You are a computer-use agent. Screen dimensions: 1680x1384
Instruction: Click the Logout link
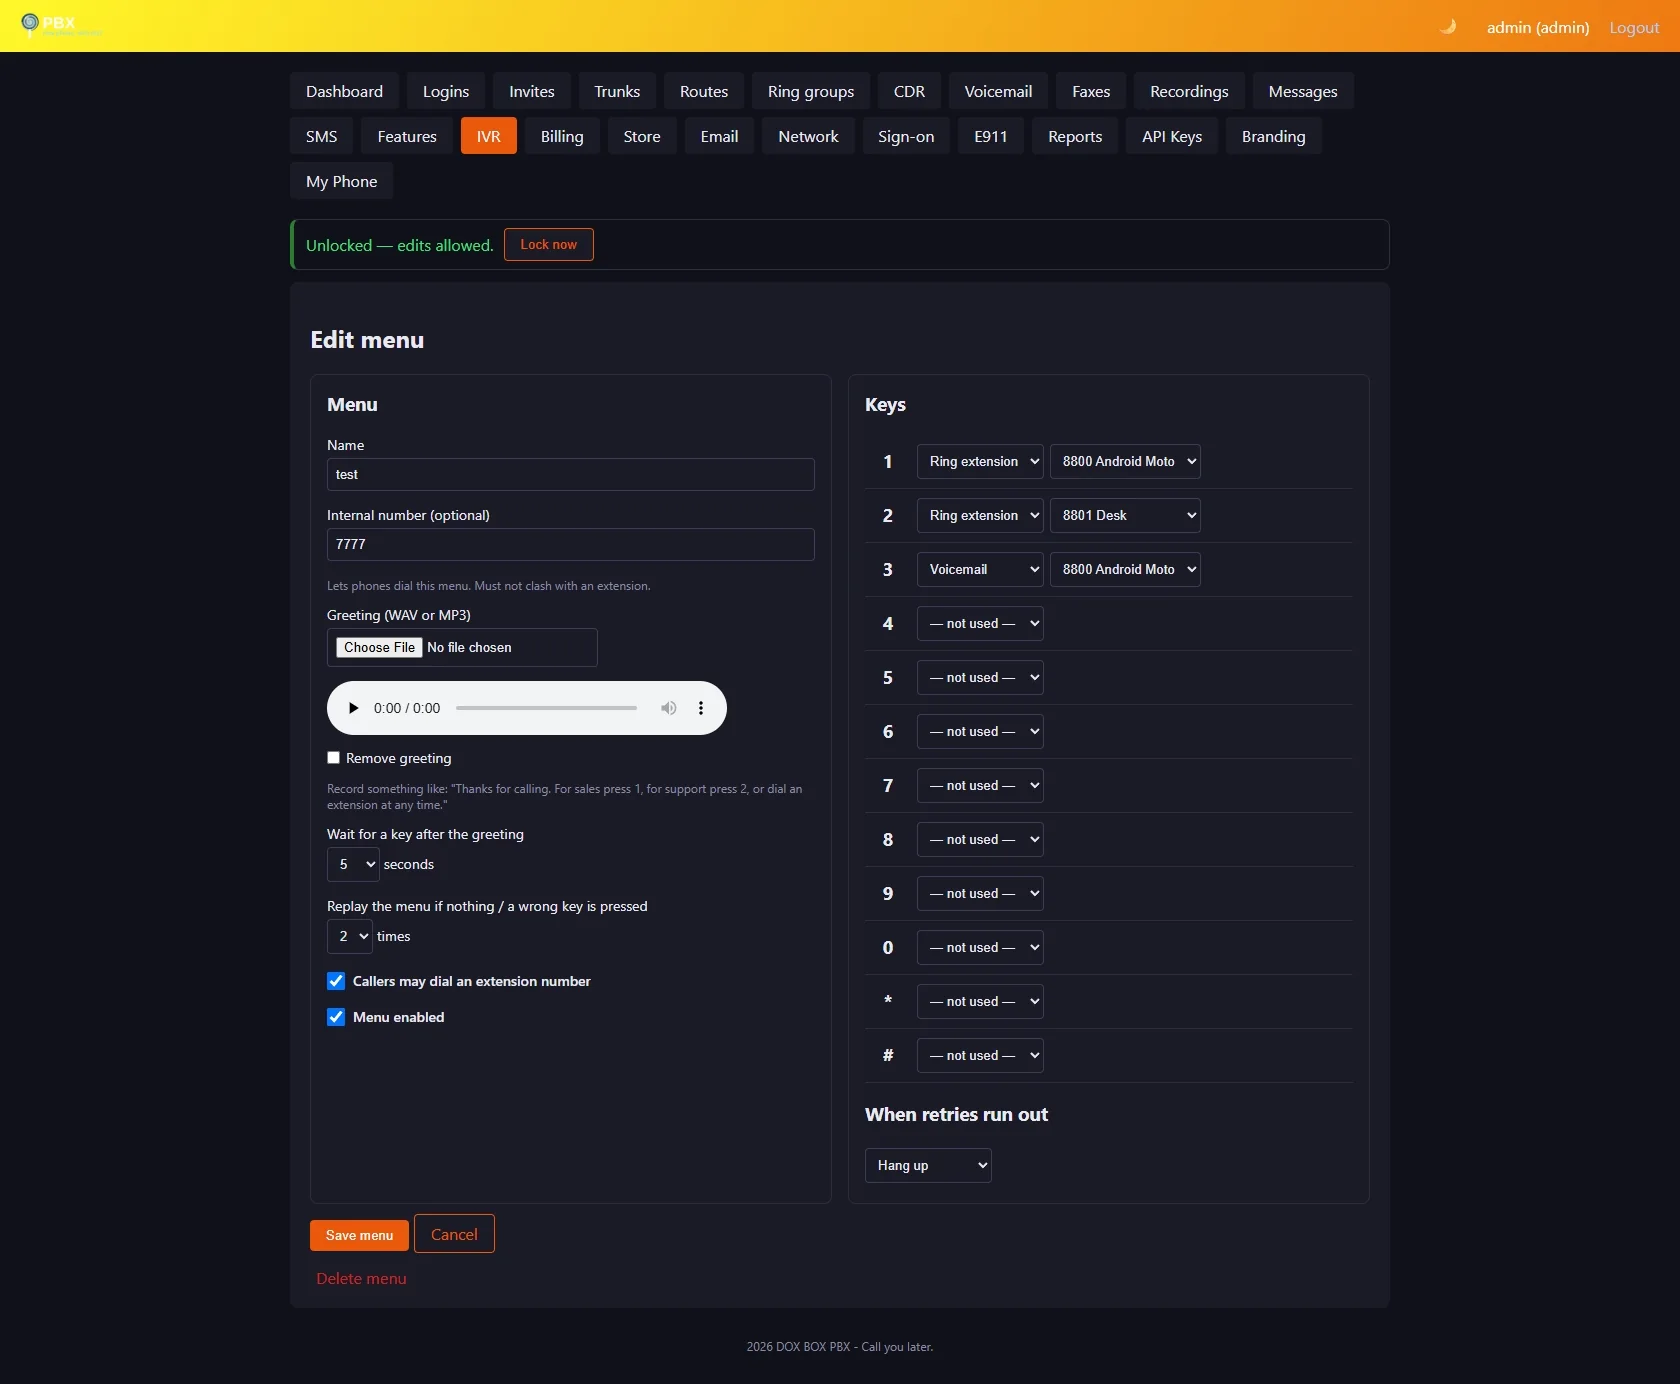(1634, 28)
